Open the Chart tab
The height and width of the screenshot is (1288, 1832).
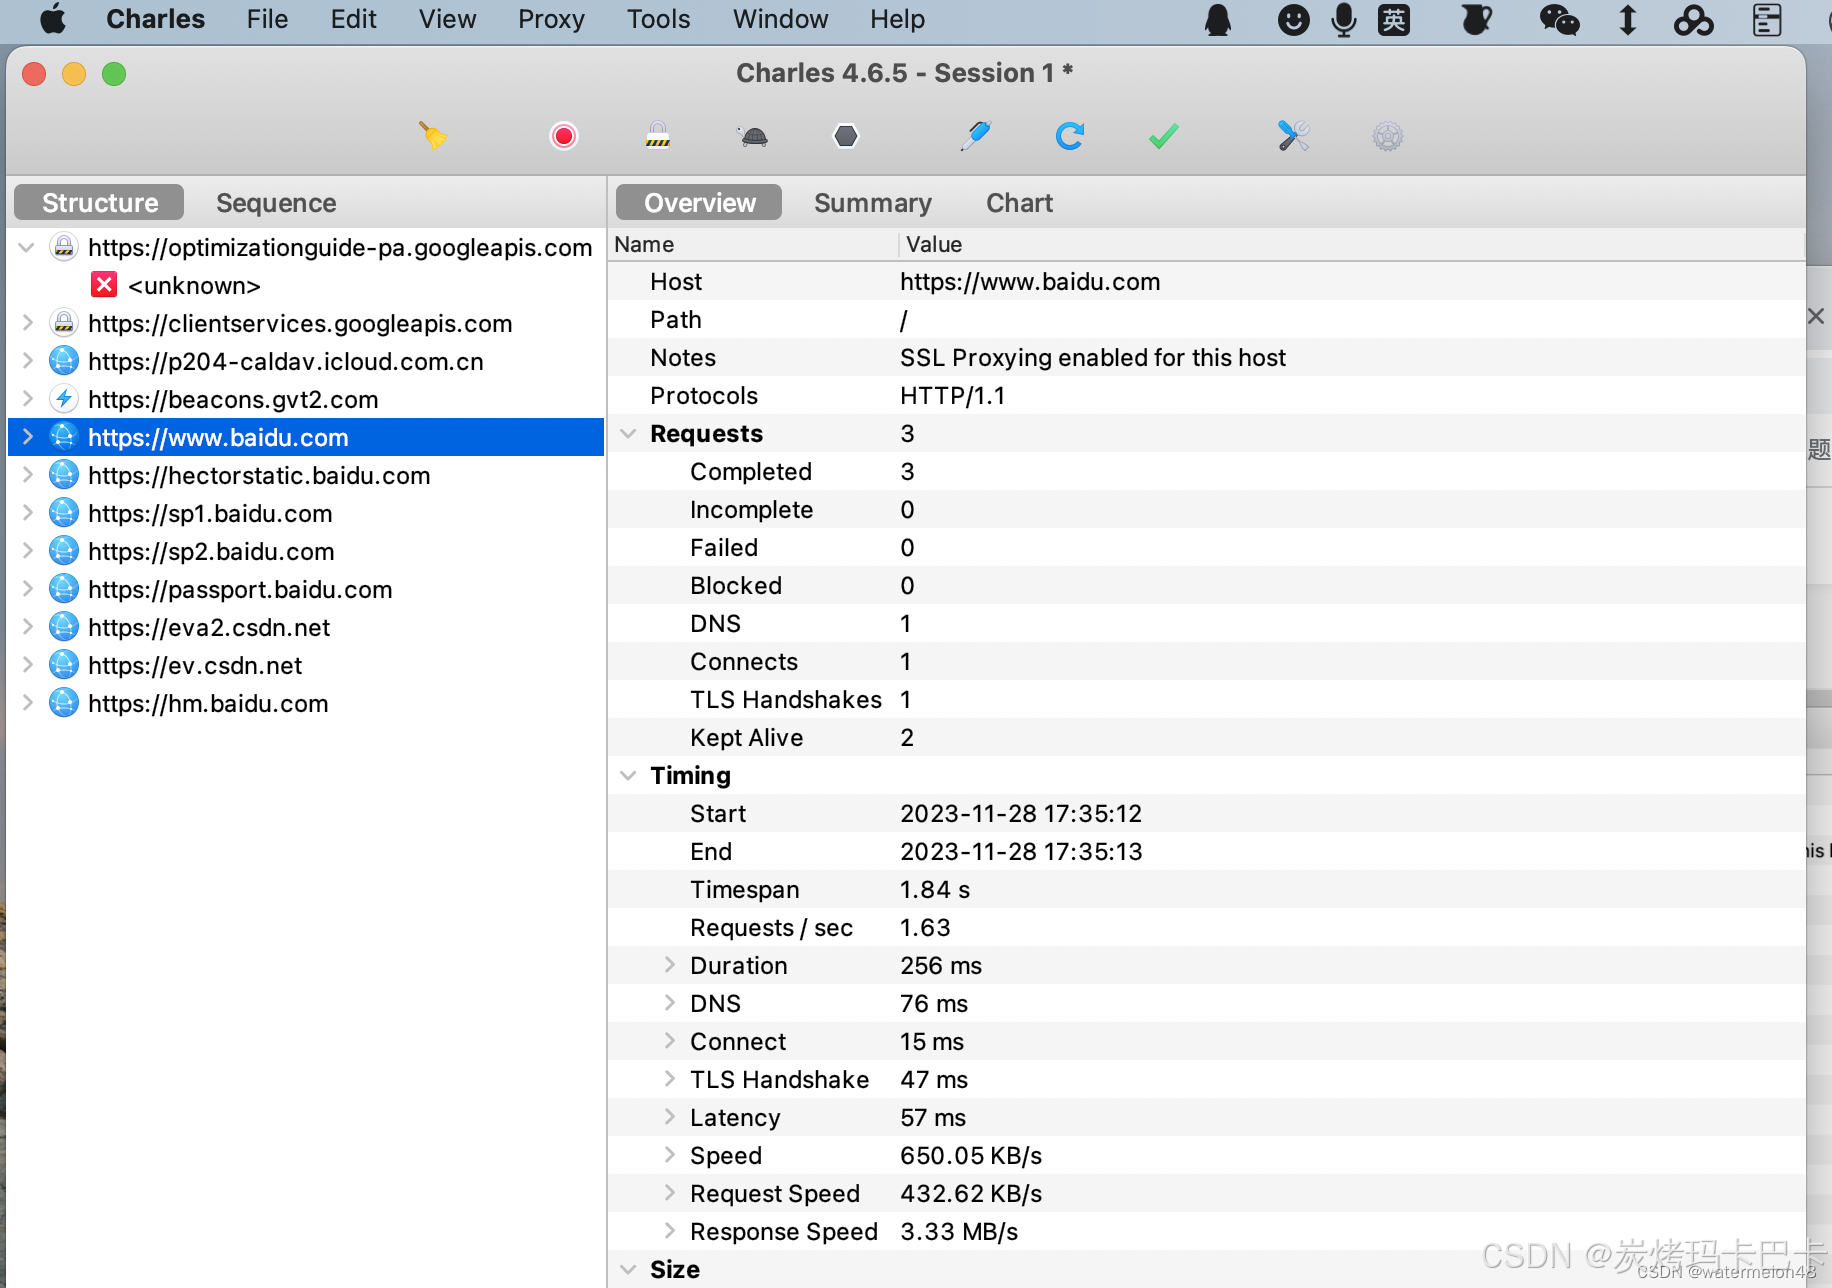coord(1019,203)
